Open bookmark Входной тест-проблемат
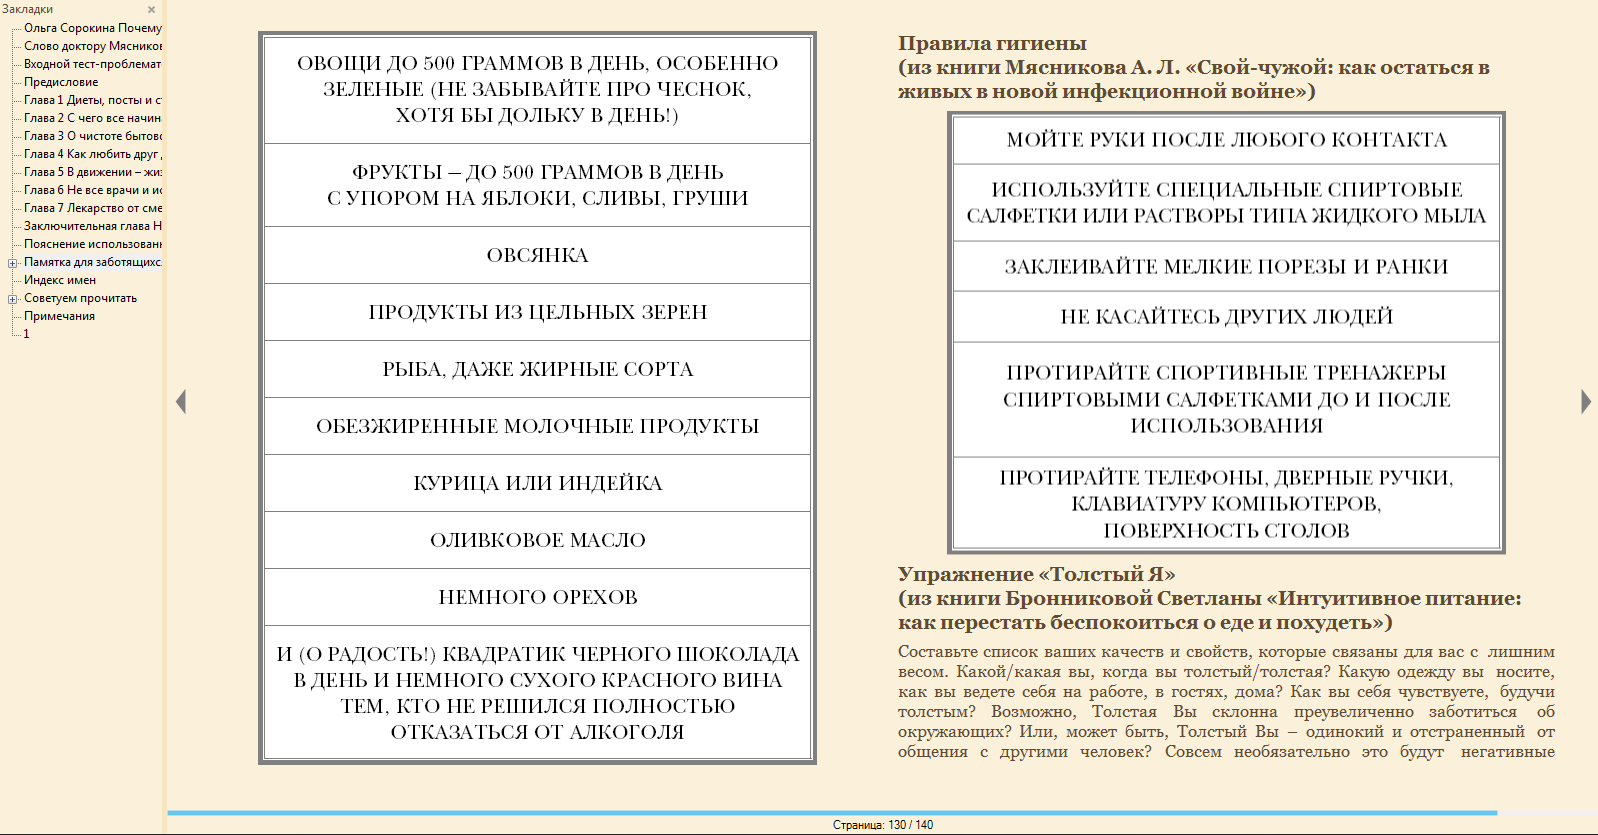The height and width of the screenshot is (835, 1598). coord(93,64)
